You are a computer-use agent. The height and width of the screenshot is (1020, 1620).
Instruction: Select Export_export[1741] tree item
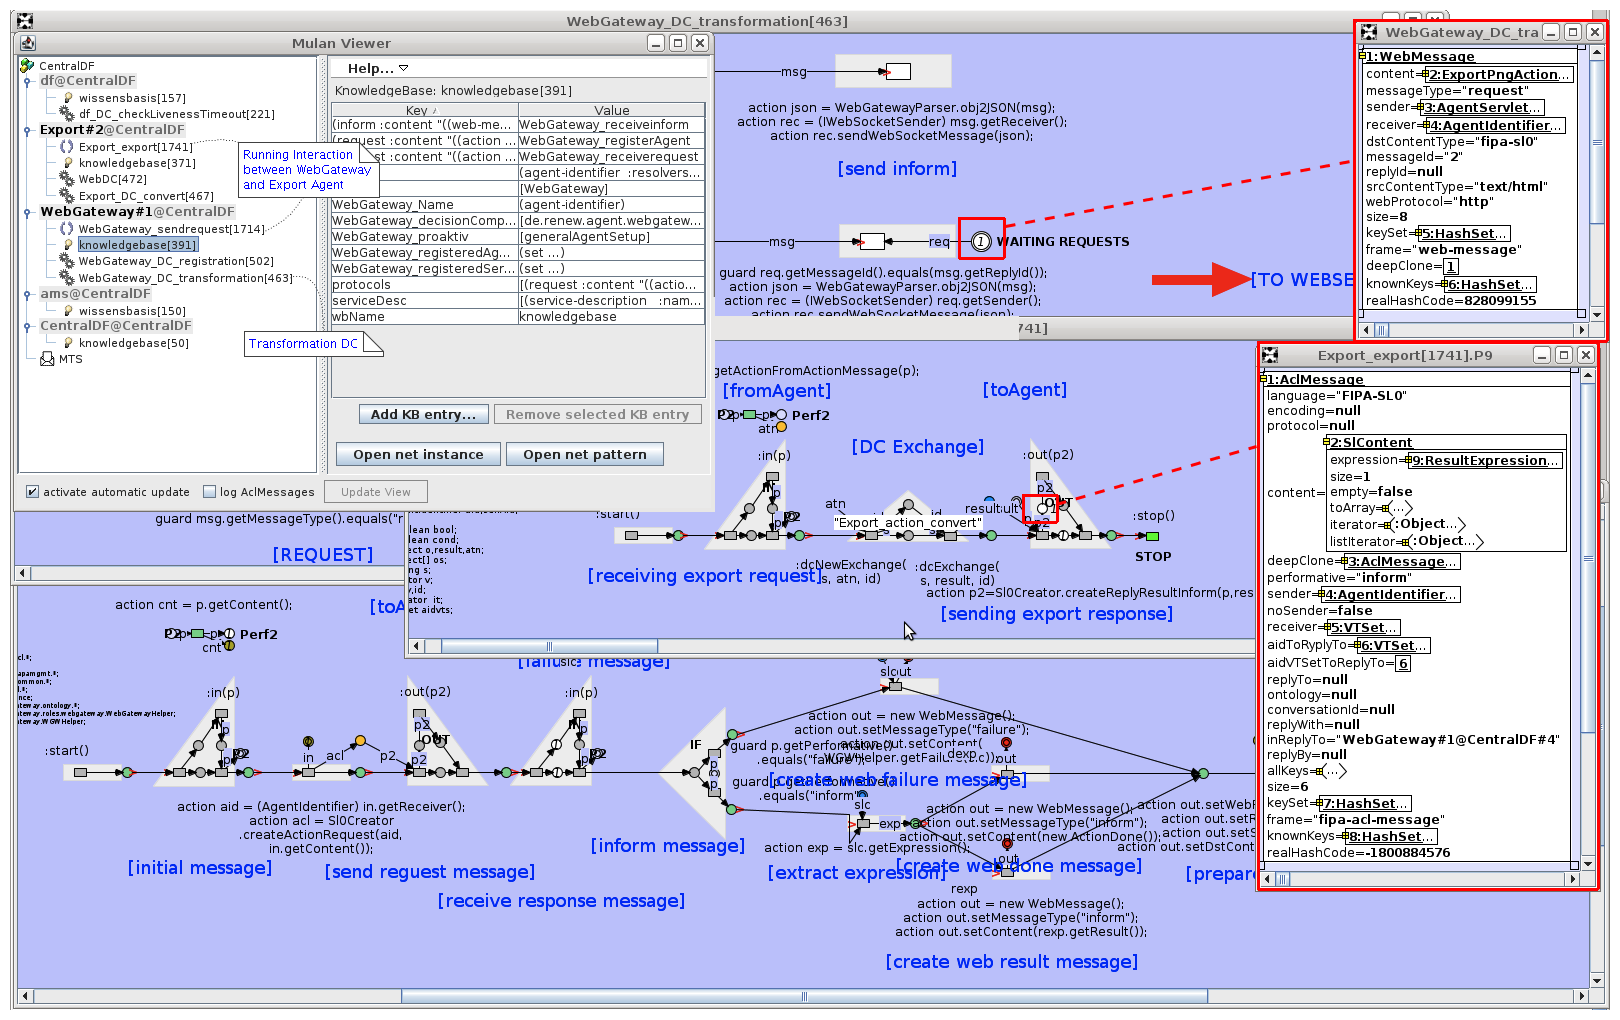point(136,147)
